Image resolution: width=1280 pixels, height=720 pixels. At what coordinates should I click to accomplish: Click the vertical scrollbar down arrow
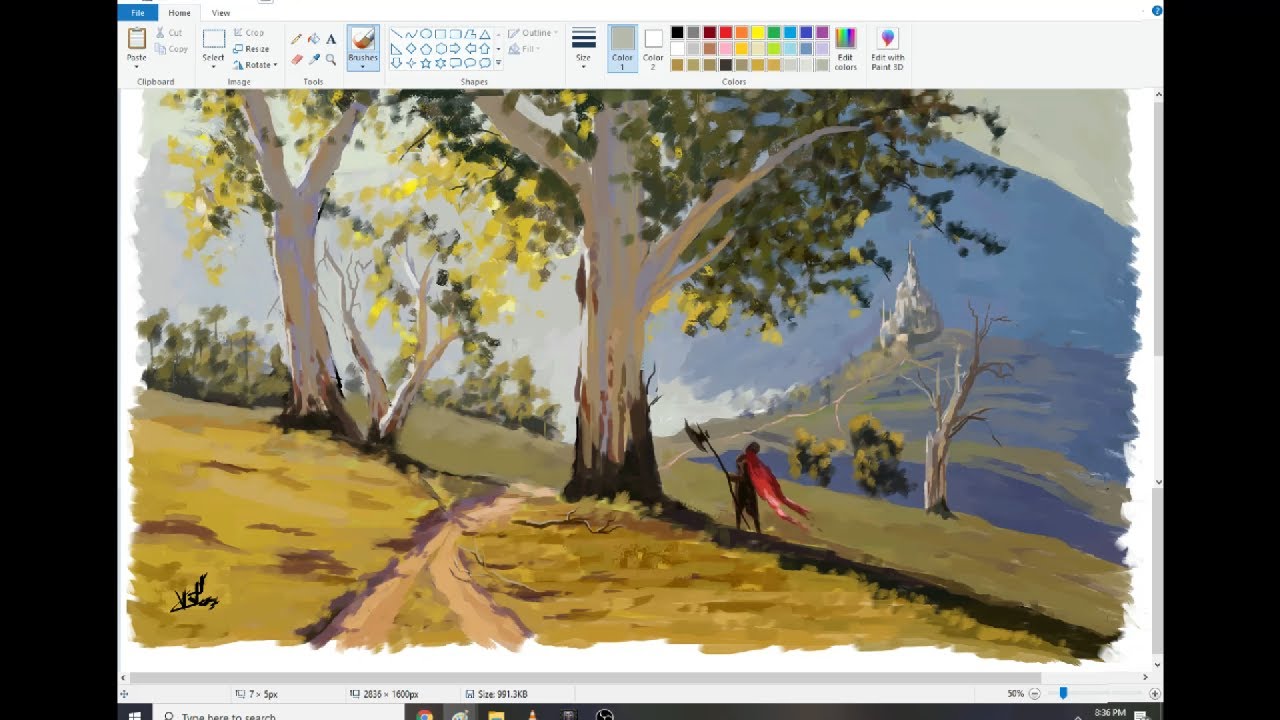[x=1158, y=664]
